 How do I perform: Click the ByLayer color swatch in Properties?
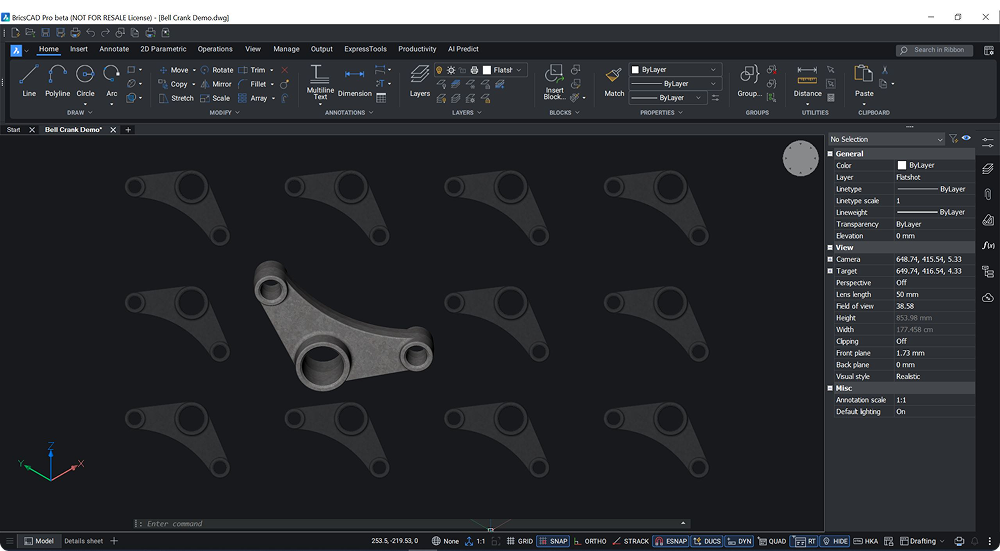902,166
